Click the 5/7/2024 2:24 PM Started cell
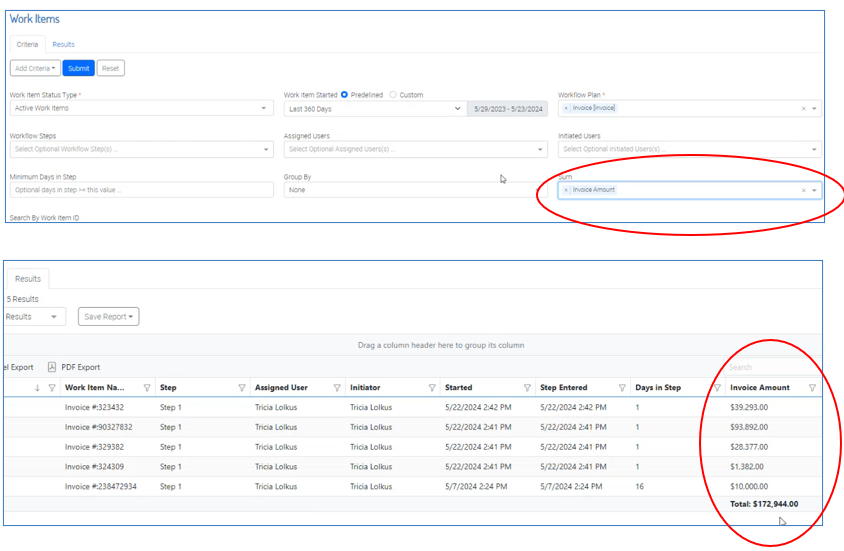Viewport: 844px width, 551px height. [x=476, y=486]
